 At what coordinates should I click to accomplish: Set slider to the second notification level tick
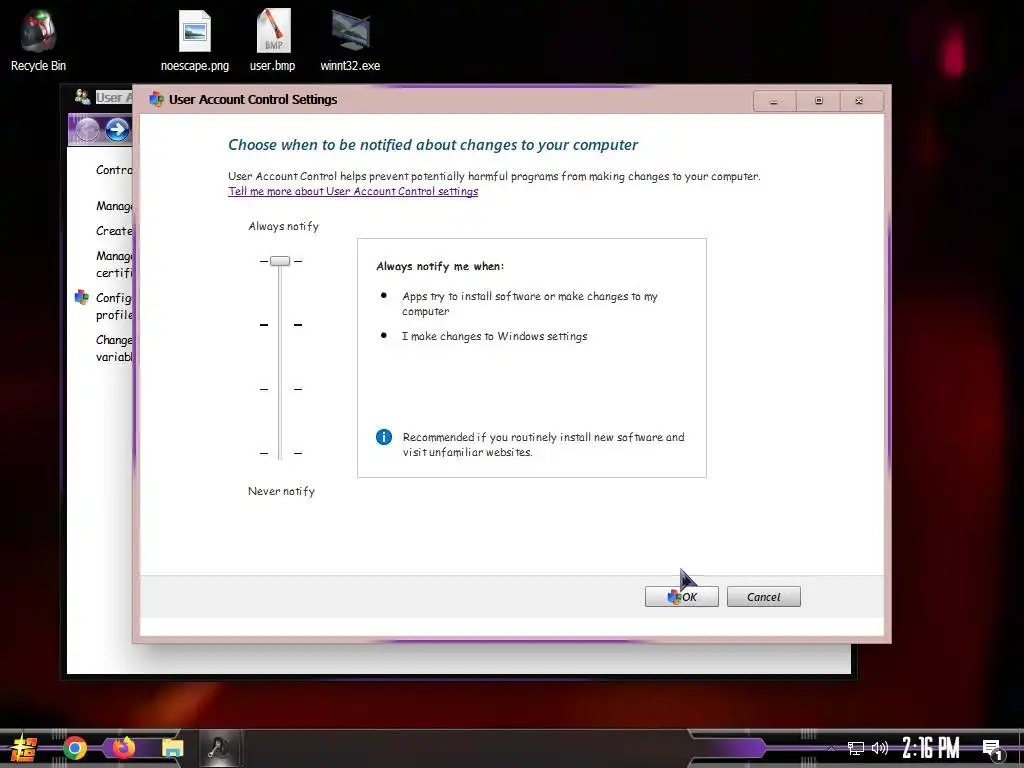click(280, 325)
